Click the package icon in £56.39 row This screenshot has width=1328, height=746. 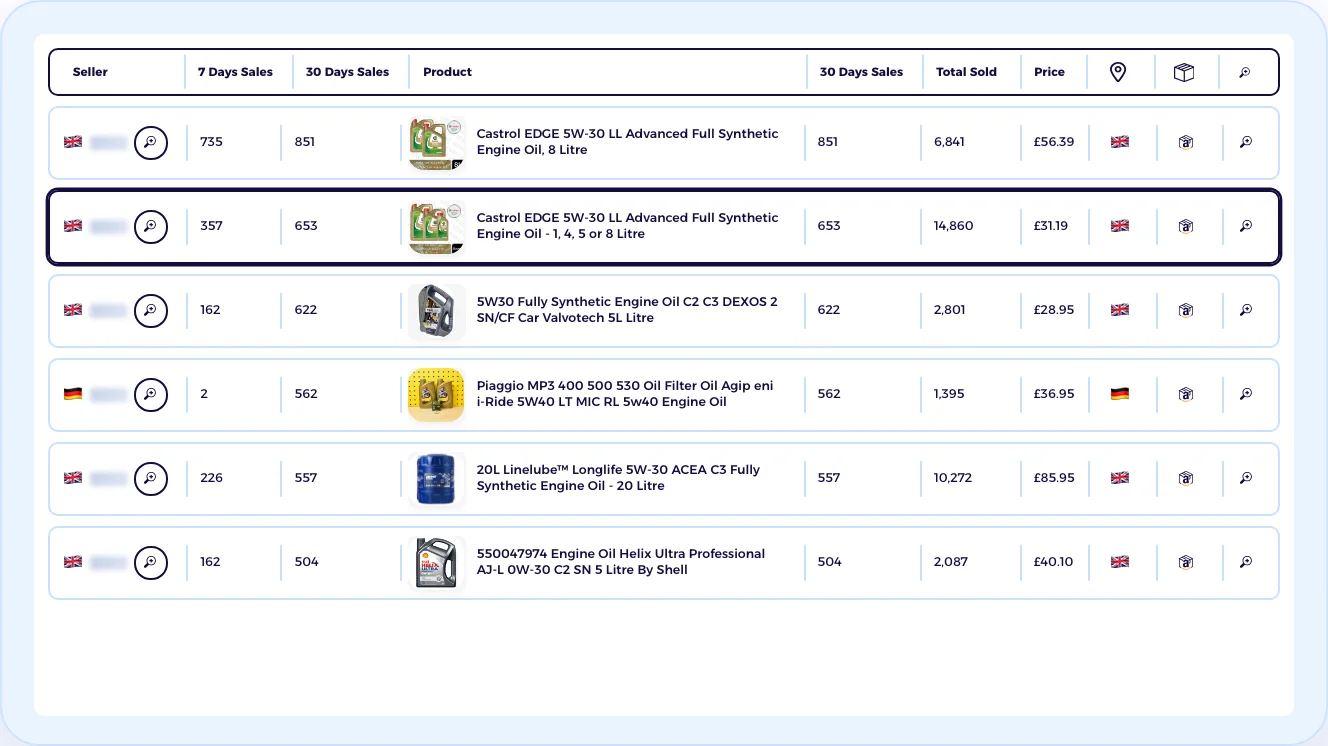tap(1186, 142)
